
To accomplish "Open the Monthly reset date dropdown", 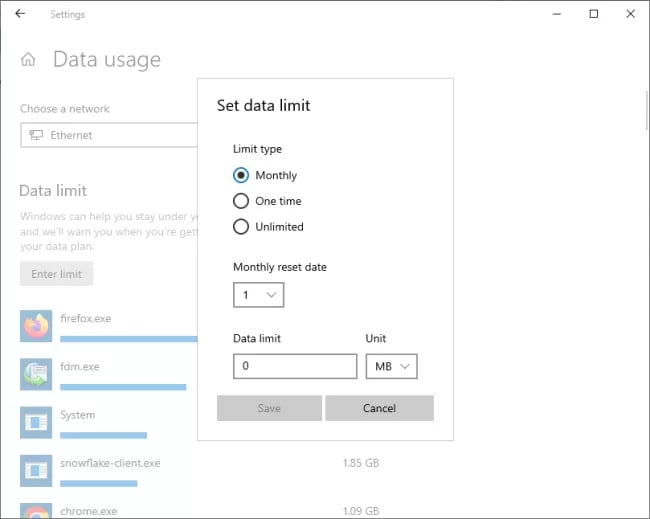I will pos(259,295).
